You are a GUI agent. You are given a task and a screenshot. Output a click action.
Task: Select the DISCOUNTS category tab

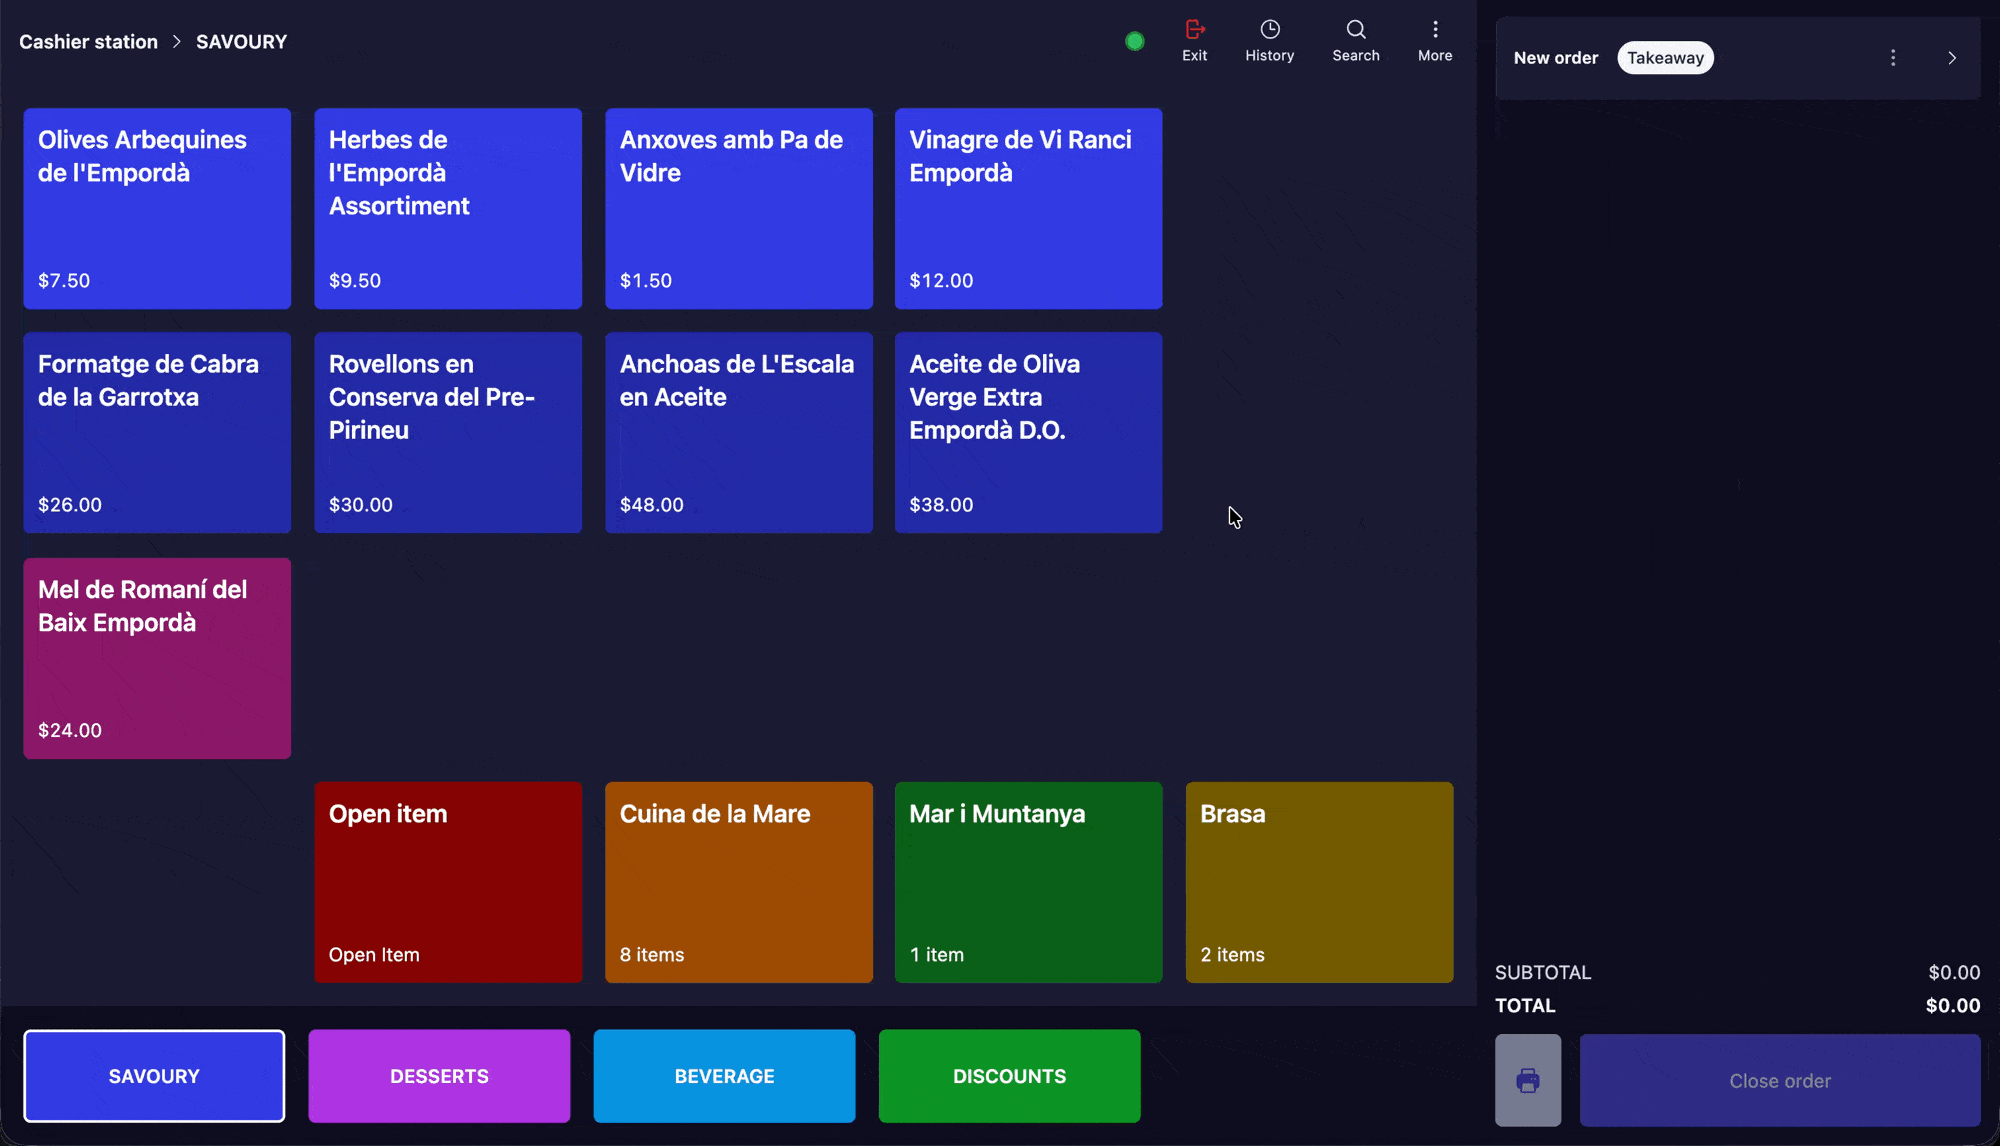[1009, 1076]
